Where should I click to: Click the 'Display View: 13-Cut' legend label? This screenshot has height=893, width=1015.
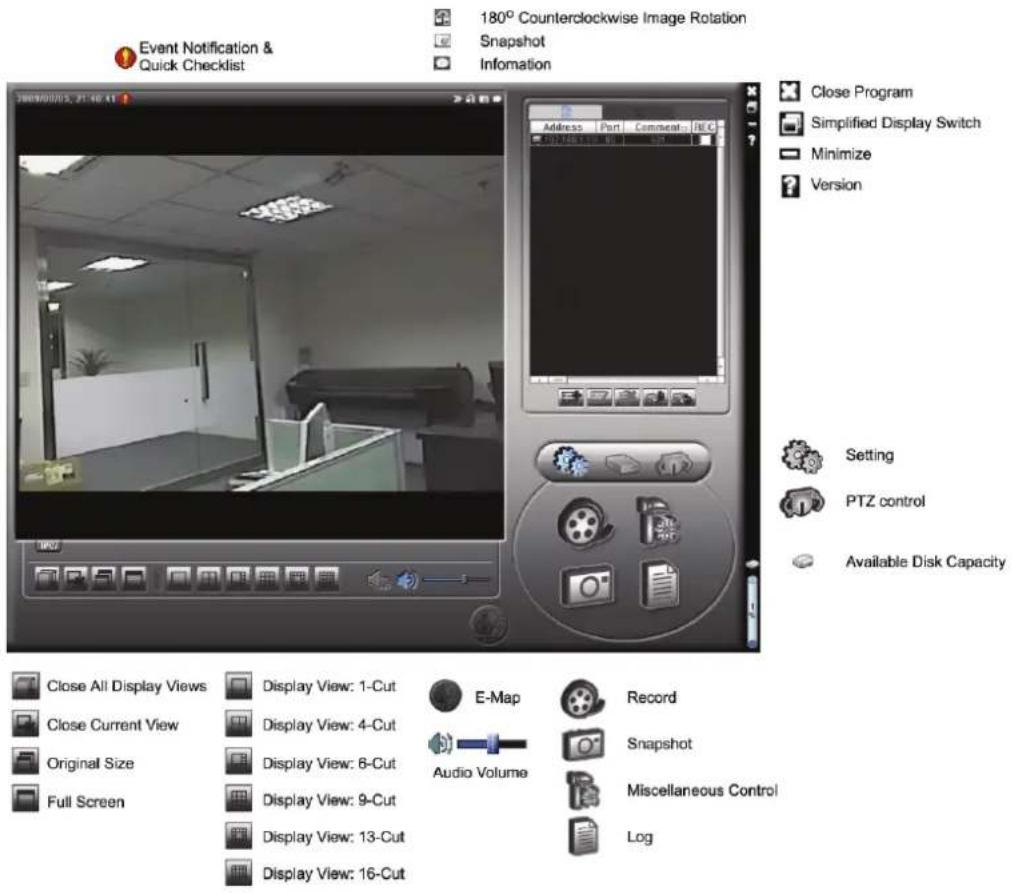[x=333, y=837]
